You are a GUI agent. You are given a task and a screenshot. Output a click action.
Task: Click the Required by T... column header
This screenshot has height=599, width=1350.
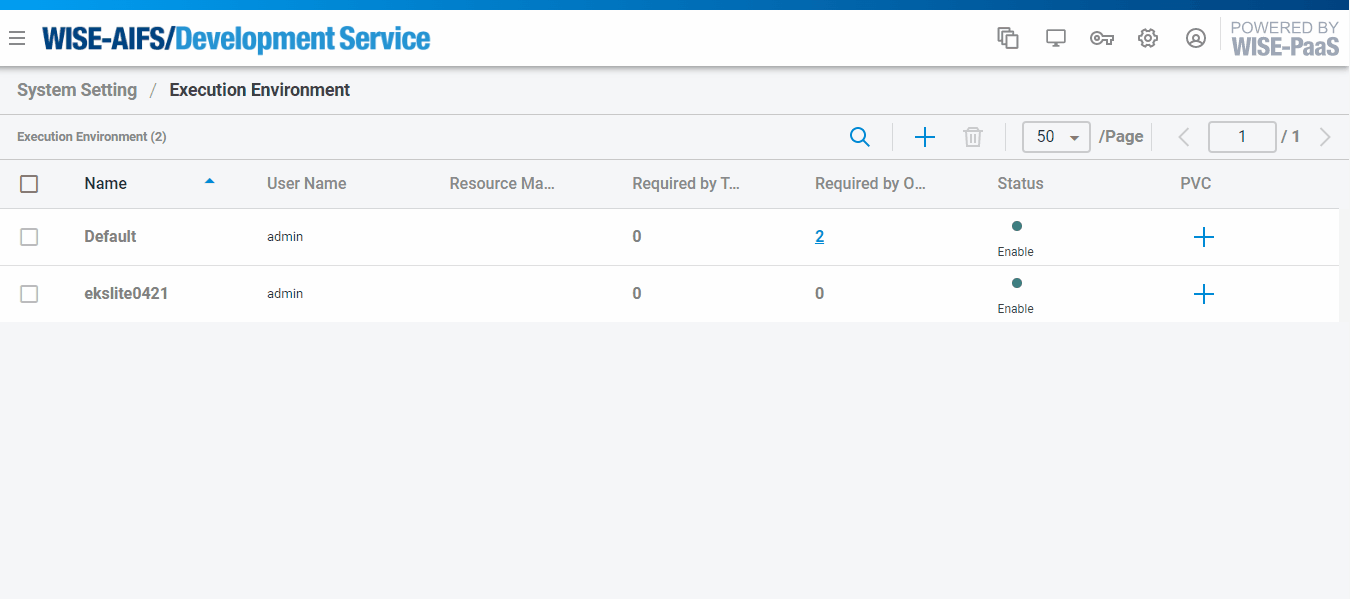tap(687, 184)
